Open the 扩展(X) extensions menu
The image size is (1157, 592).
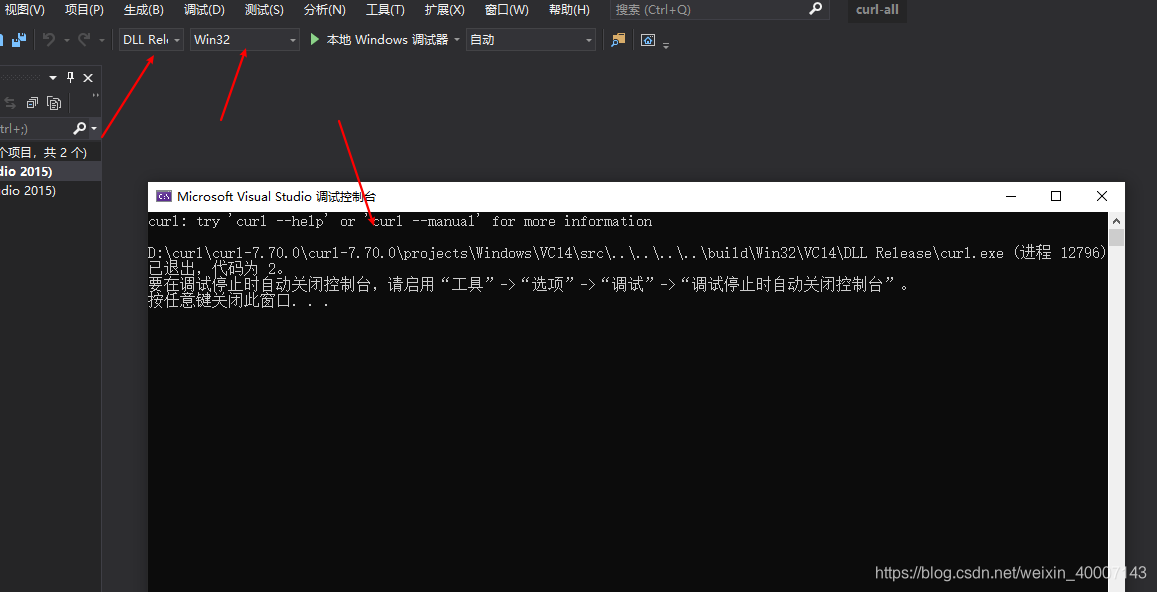click(x=445, y=10)
